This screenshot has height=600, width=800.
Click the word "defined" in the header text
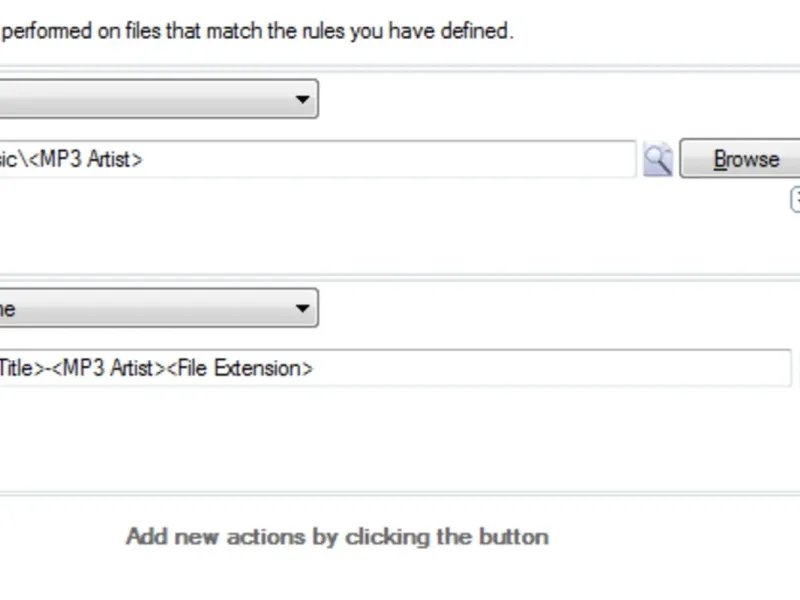pyautogui.click(x=478, y=31)
